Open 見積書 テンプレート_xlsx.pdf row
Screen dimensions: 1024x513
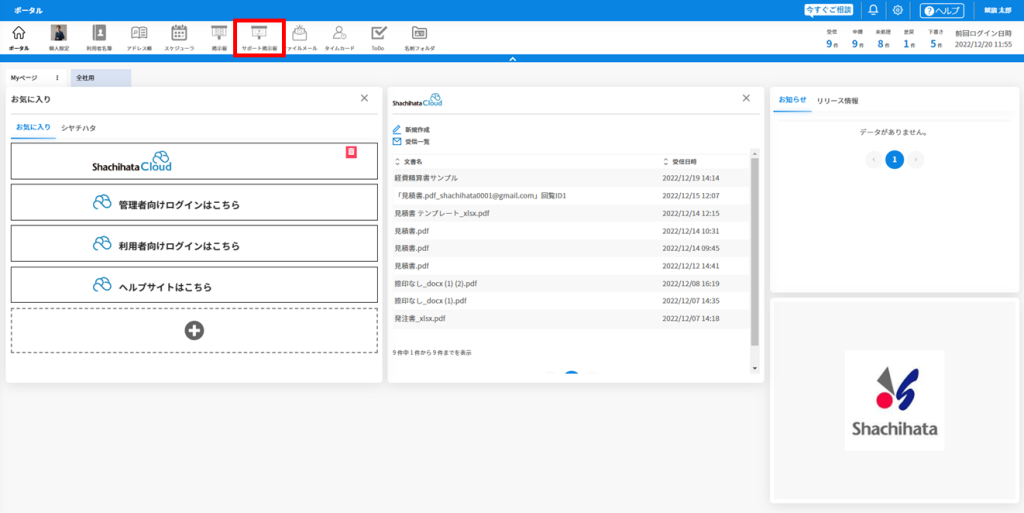click(571, 213)
